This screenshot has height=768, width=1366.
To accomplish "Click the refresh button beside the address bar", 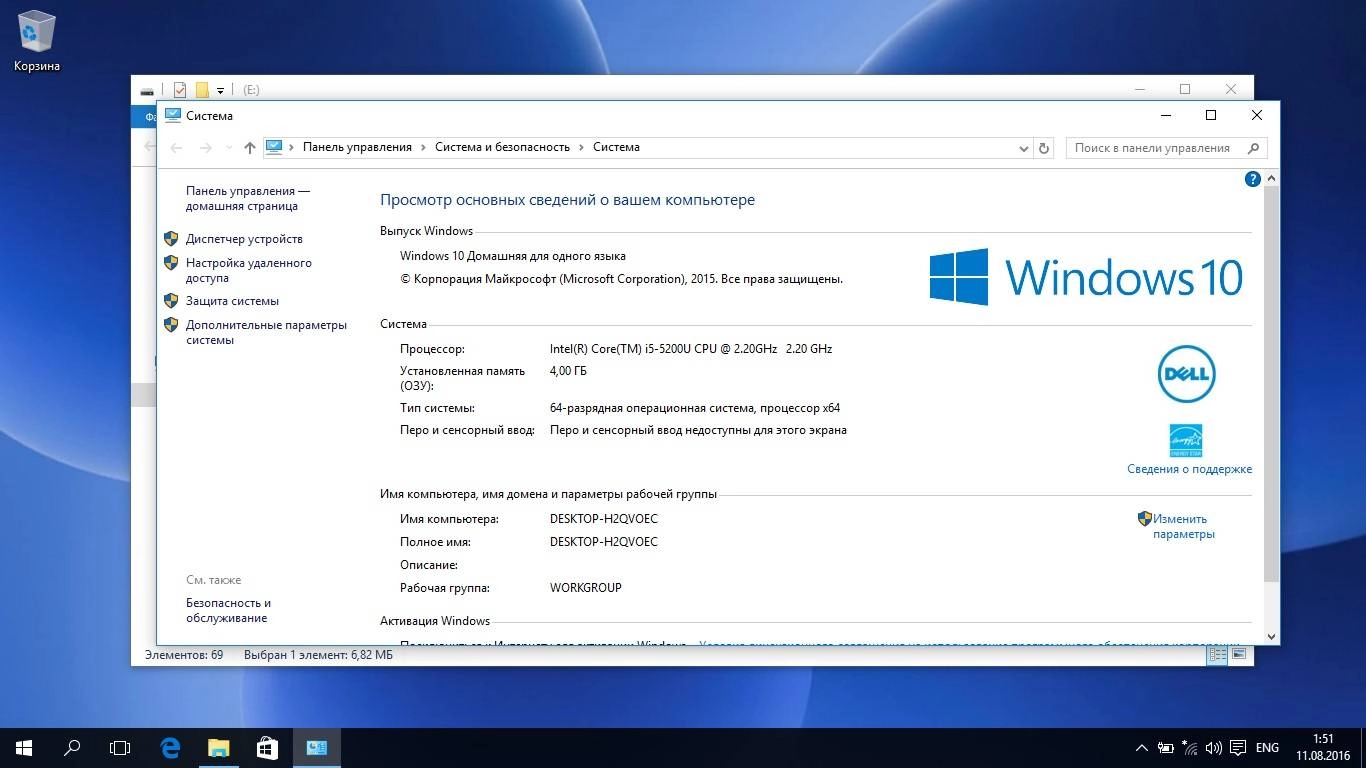I will click(x=1044, y=148).
